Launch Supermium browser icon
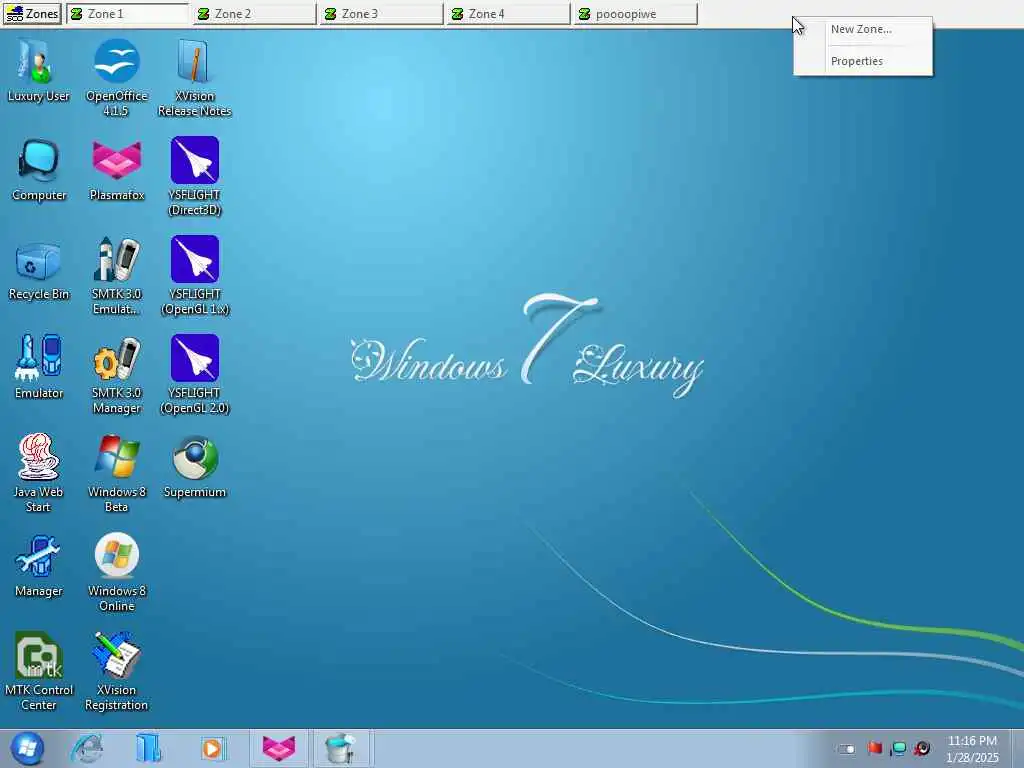Image resolution: width=1024 pixels, height=768 pixels. (195, 467)
